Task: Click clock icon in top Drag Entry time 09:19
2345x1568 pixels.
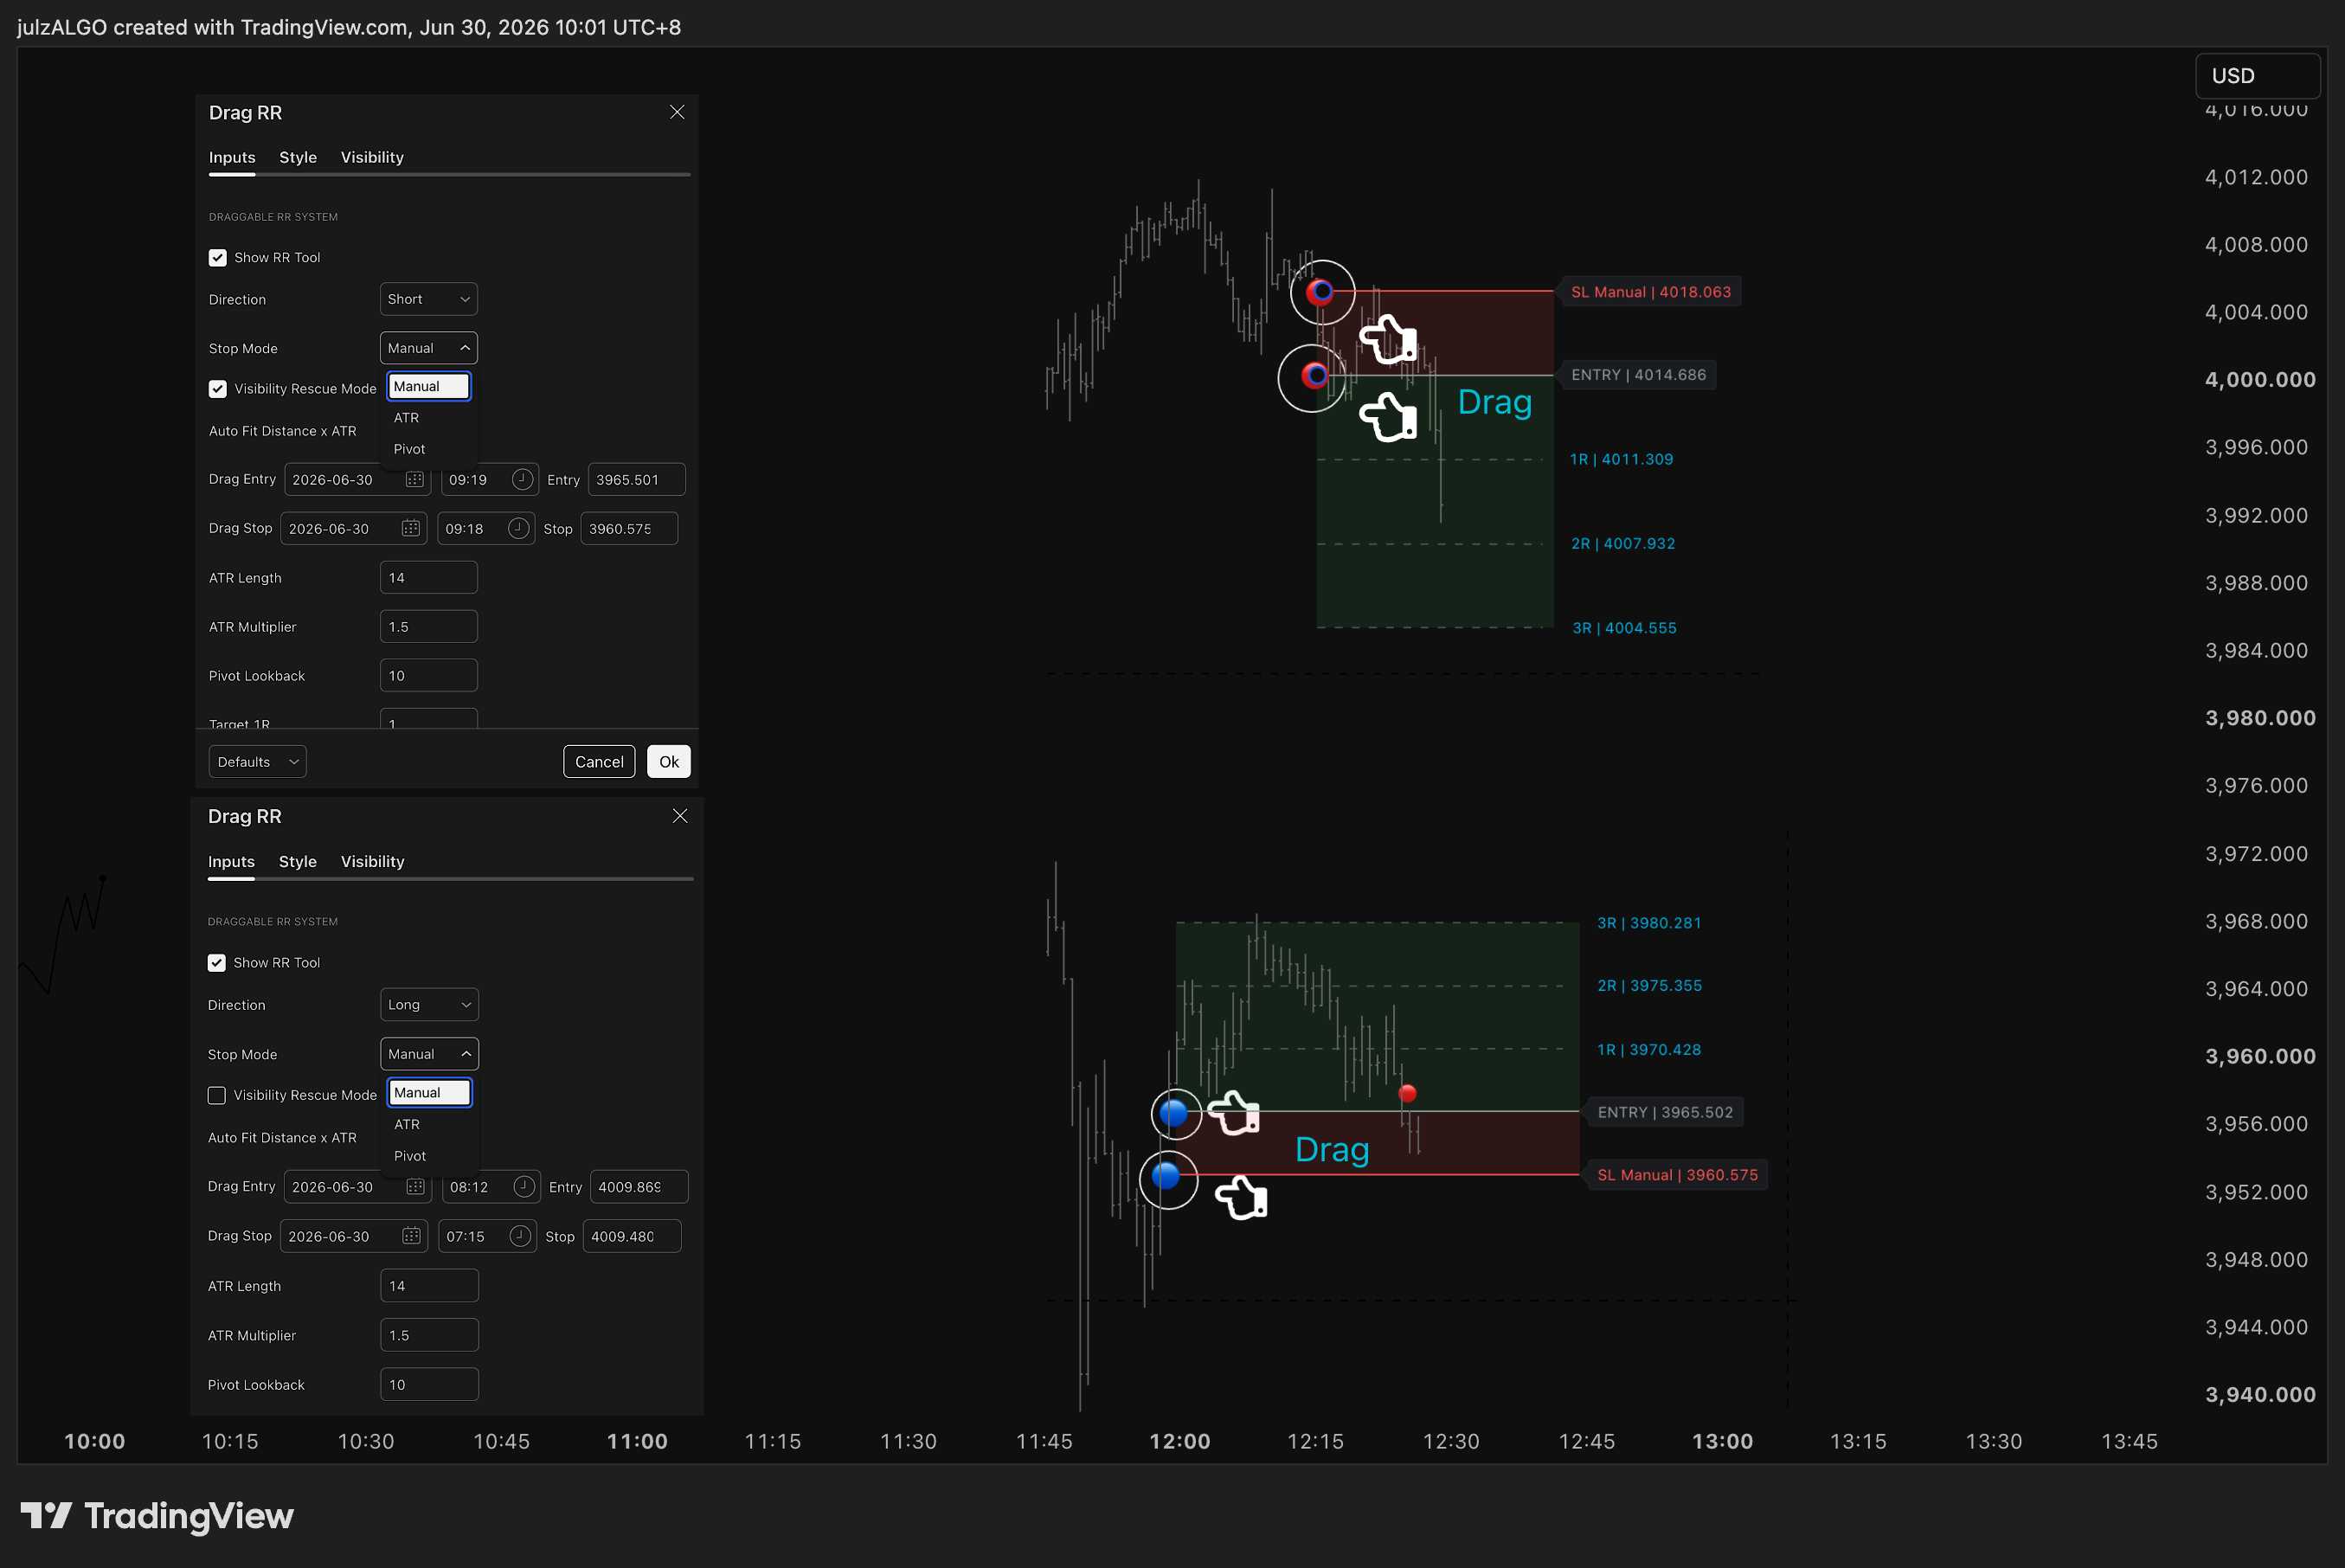Action: click(522, 479)
